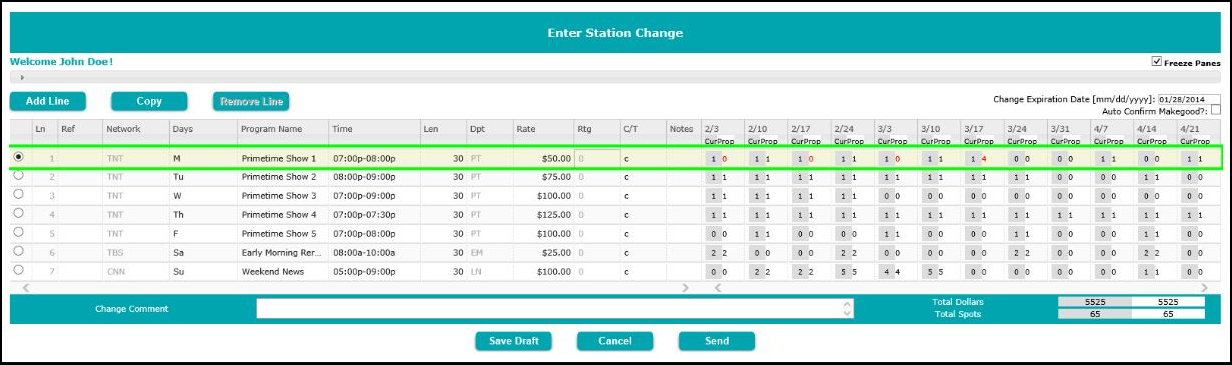Cancel the station change

click(x=615, y=341)
